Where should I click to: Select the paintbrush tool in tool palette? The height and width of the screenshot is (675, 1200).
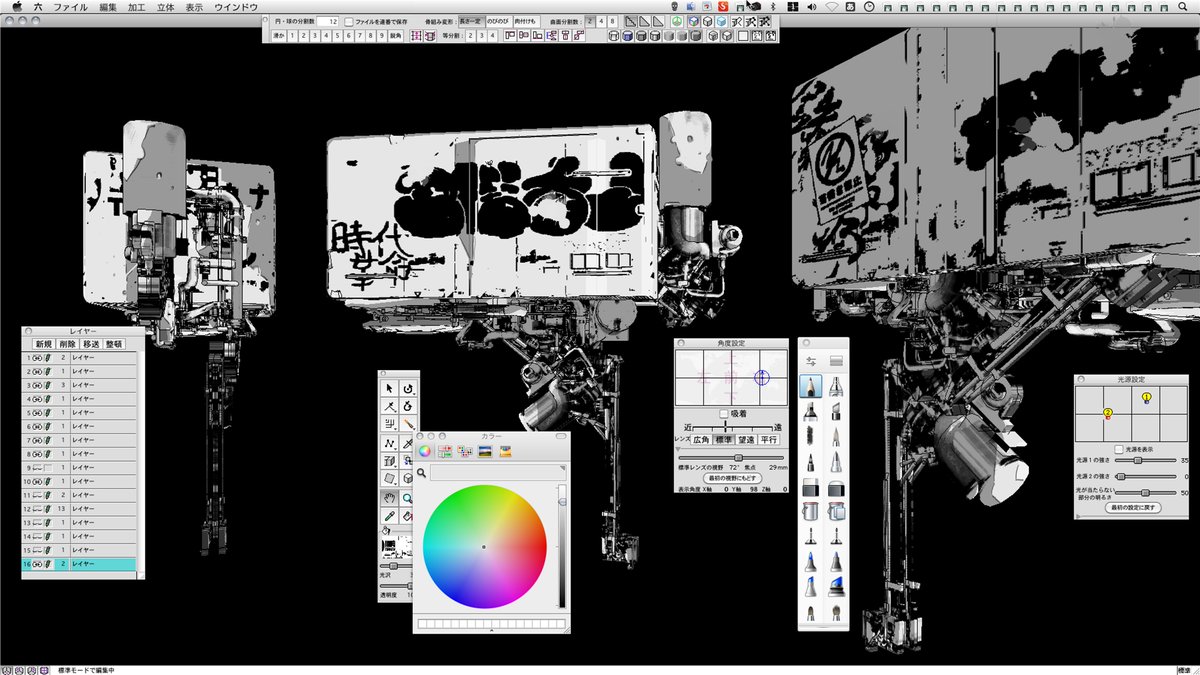(408, 424)
